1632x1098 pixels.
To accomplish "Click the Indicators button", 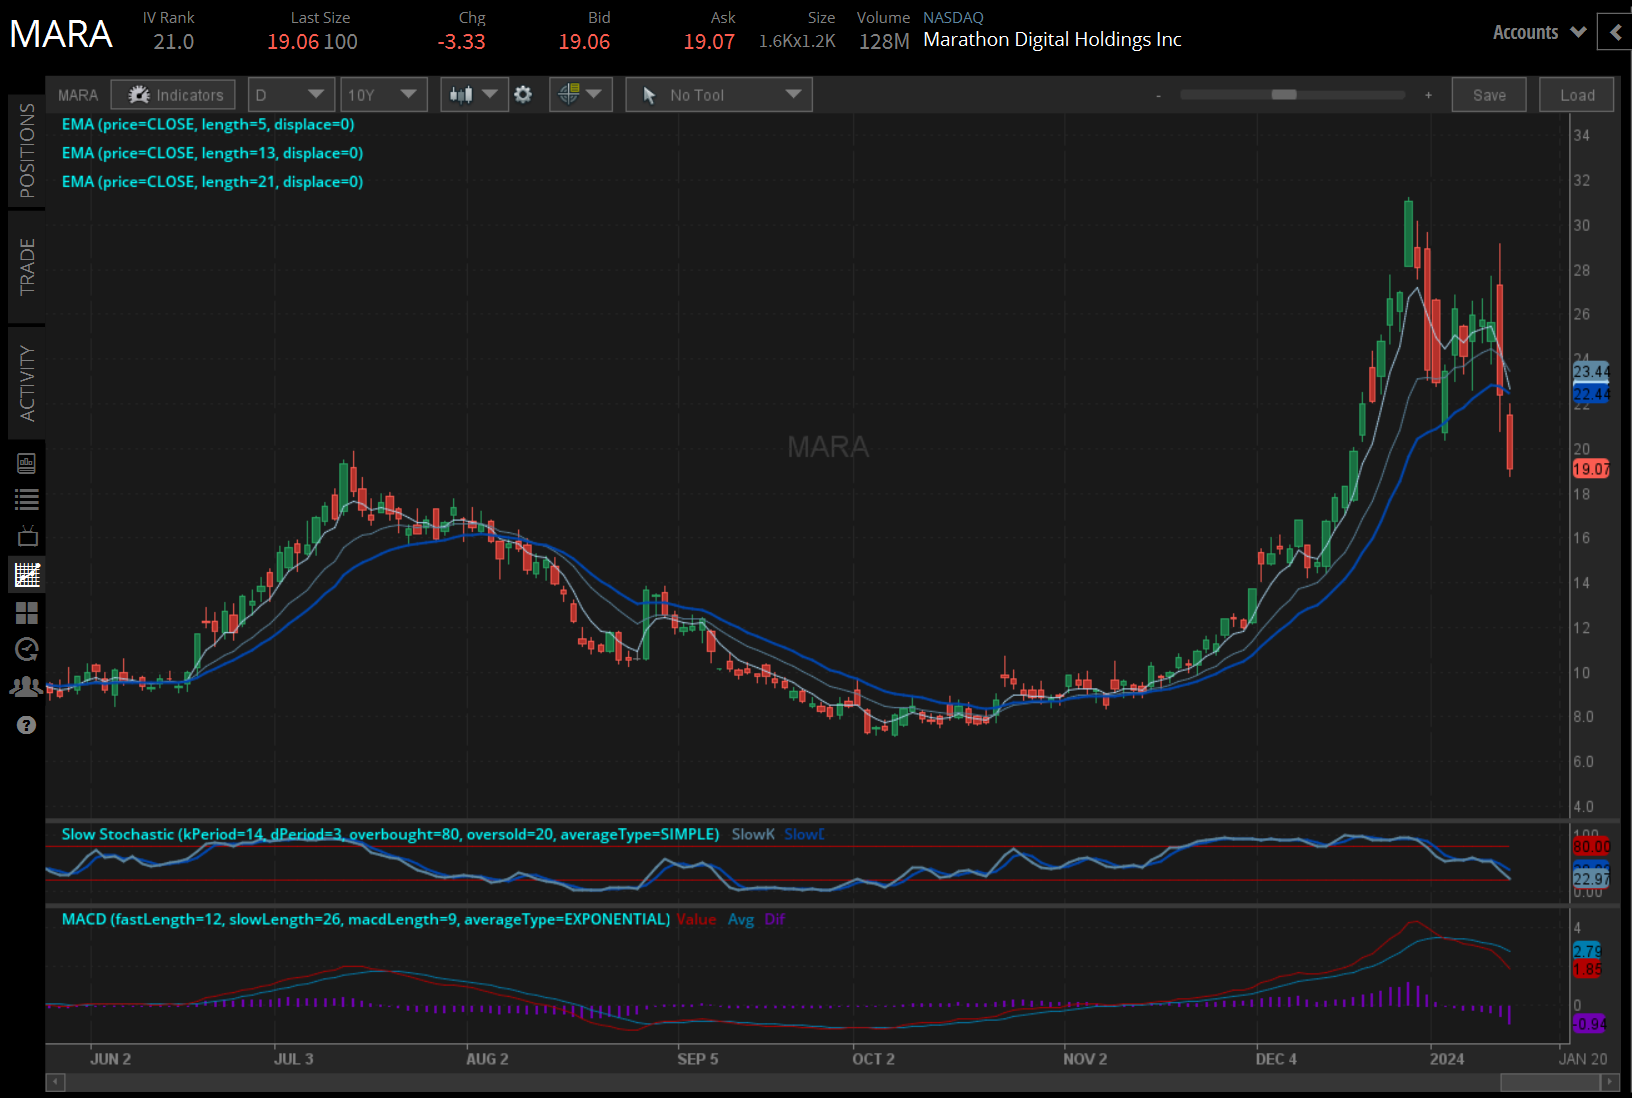I will tap(174, 95).
